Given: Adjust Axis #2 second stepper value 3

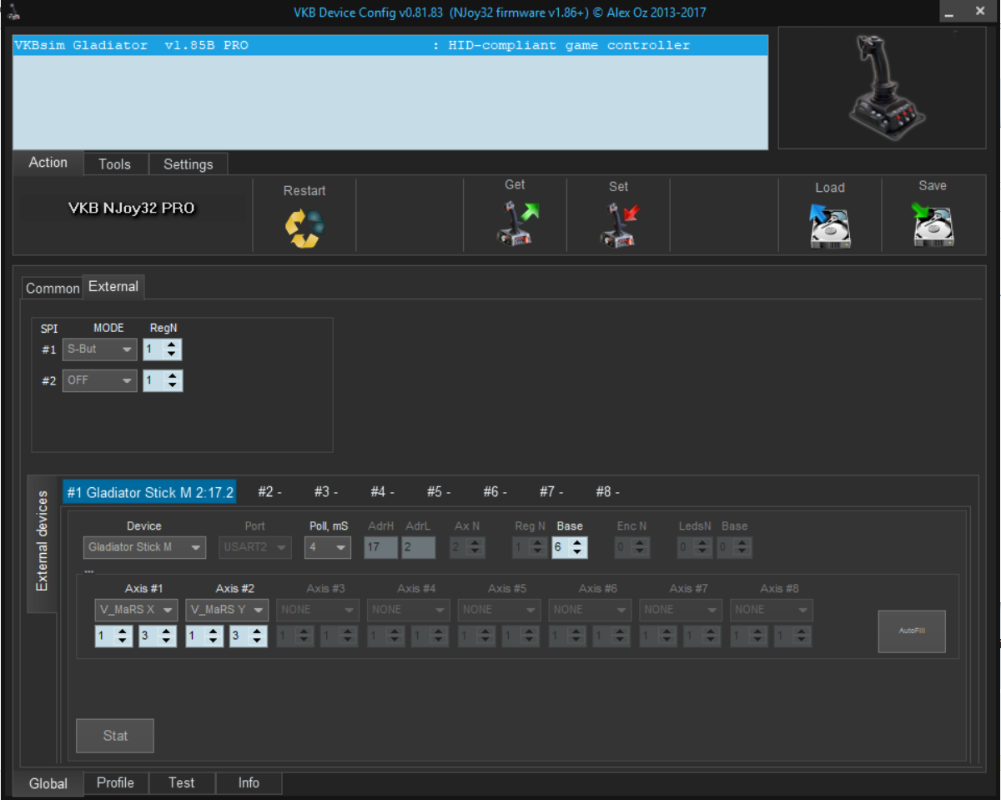Looking at the screenshot, I should (248, 635).
